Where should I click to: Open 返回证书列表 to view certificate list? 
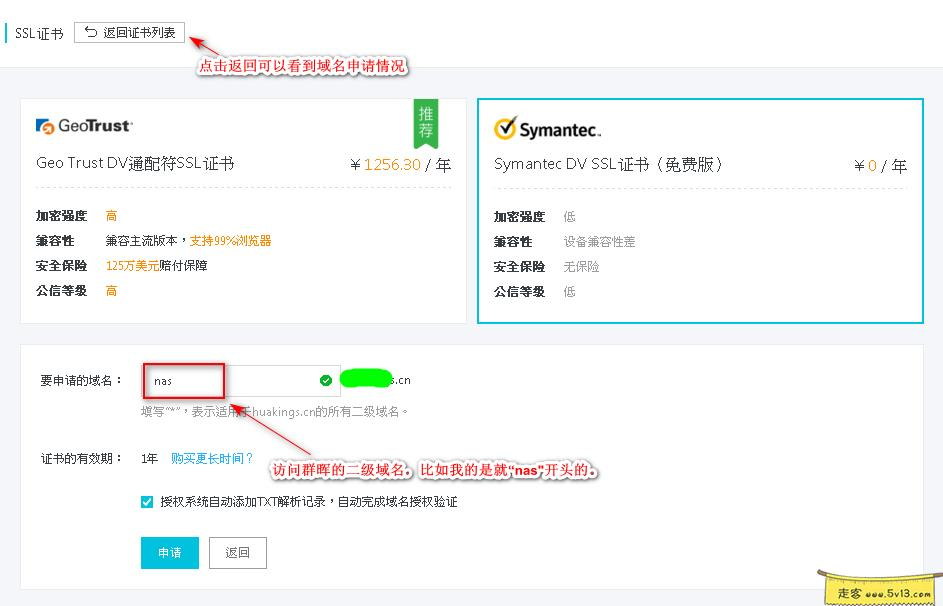130,33
